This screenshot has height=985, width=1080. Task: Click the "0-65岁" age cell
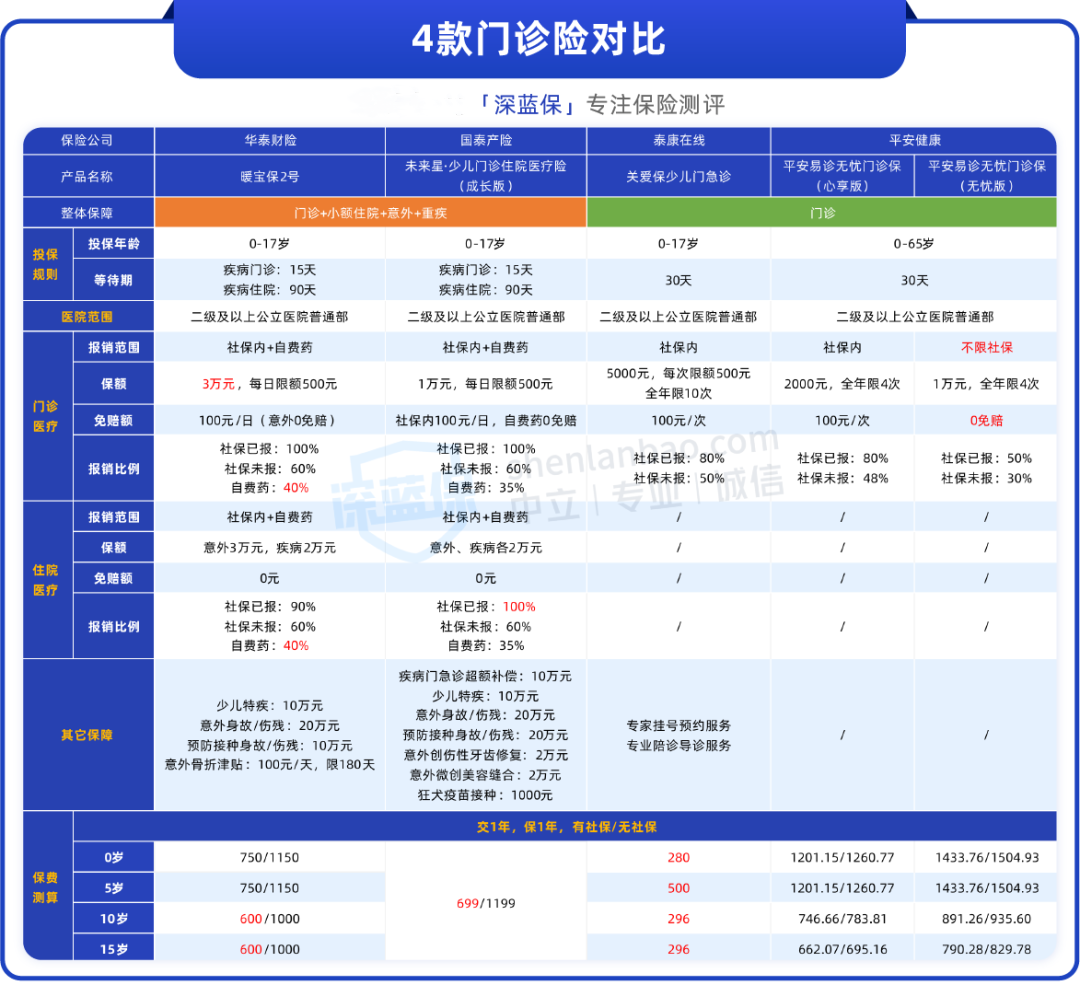point(913,244)
